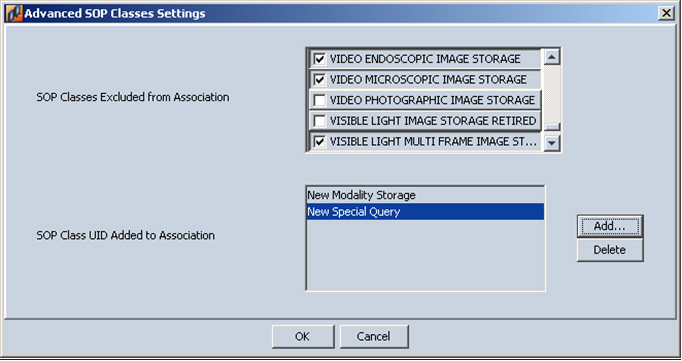The height and width of the screenshot is (361, 682).
Task: Check VISIBLE LIGHT IMAGE STORAGE RETIRED box
Action: [320, 120]
